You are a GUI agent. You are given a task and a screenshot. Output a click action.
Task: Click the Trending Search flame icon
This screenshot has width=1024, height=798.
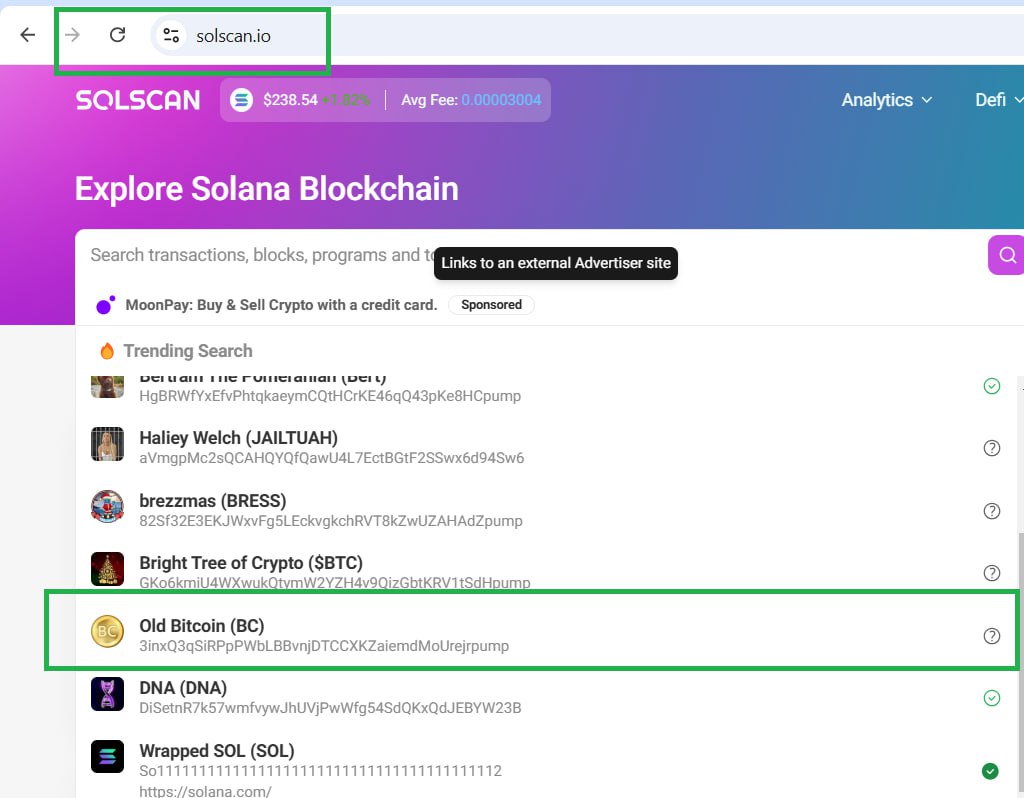pyautogui.click(x=107, y=351)
